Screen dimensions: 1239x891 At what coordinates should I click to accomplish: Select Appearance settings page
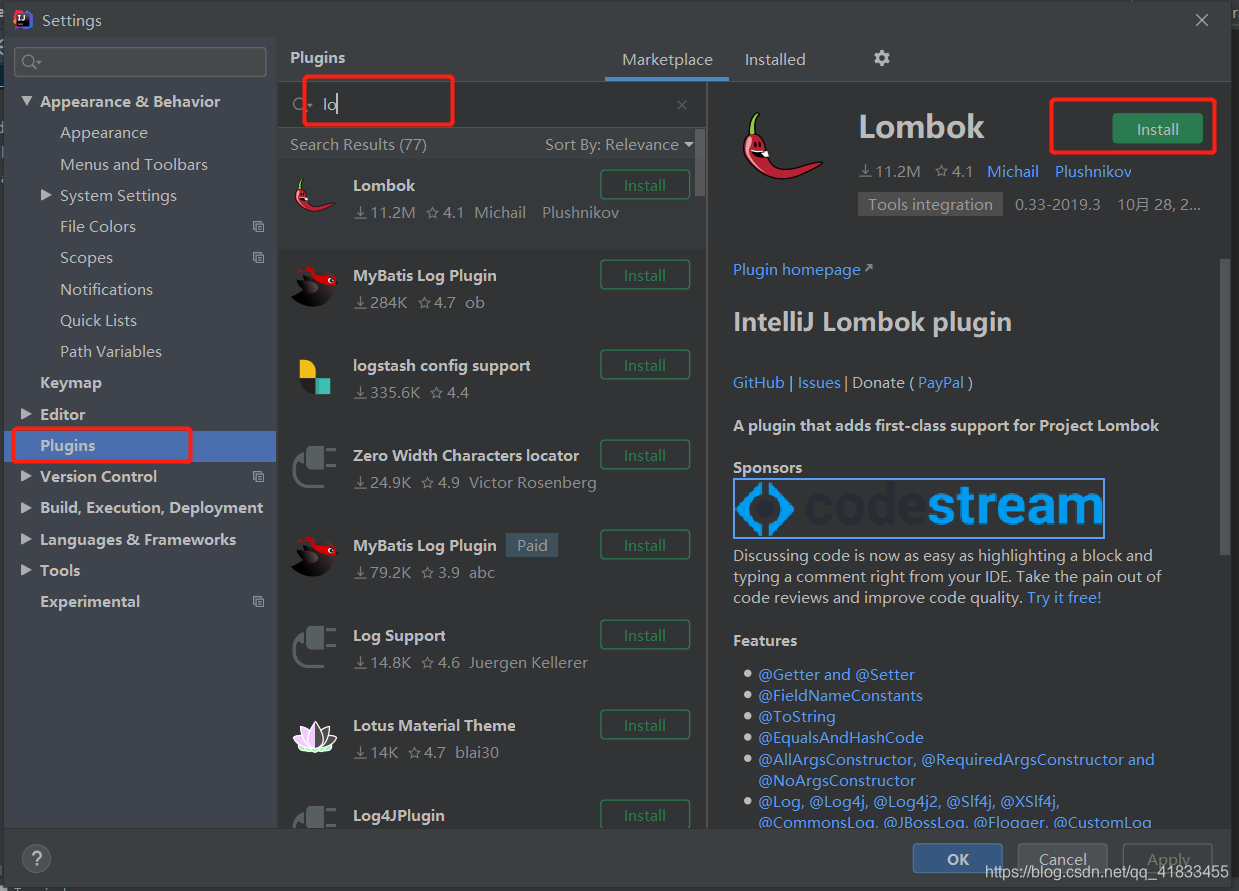pyautogui.click(x=104, y=132)
